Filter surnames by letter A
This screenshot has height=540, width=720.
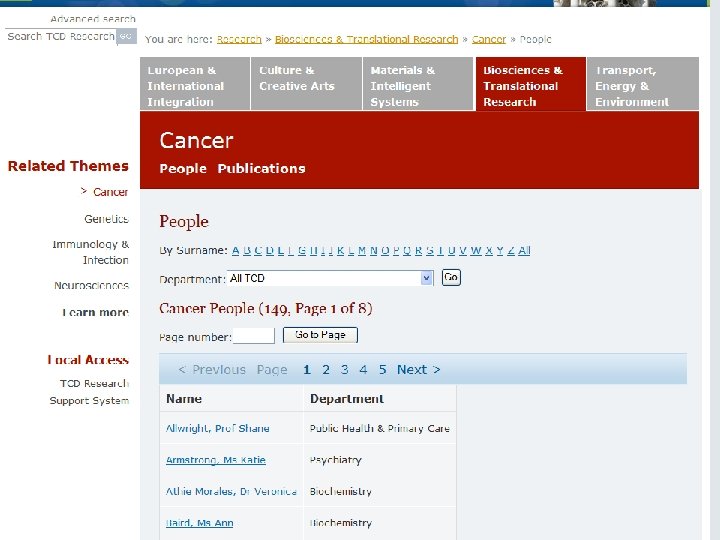236,251
